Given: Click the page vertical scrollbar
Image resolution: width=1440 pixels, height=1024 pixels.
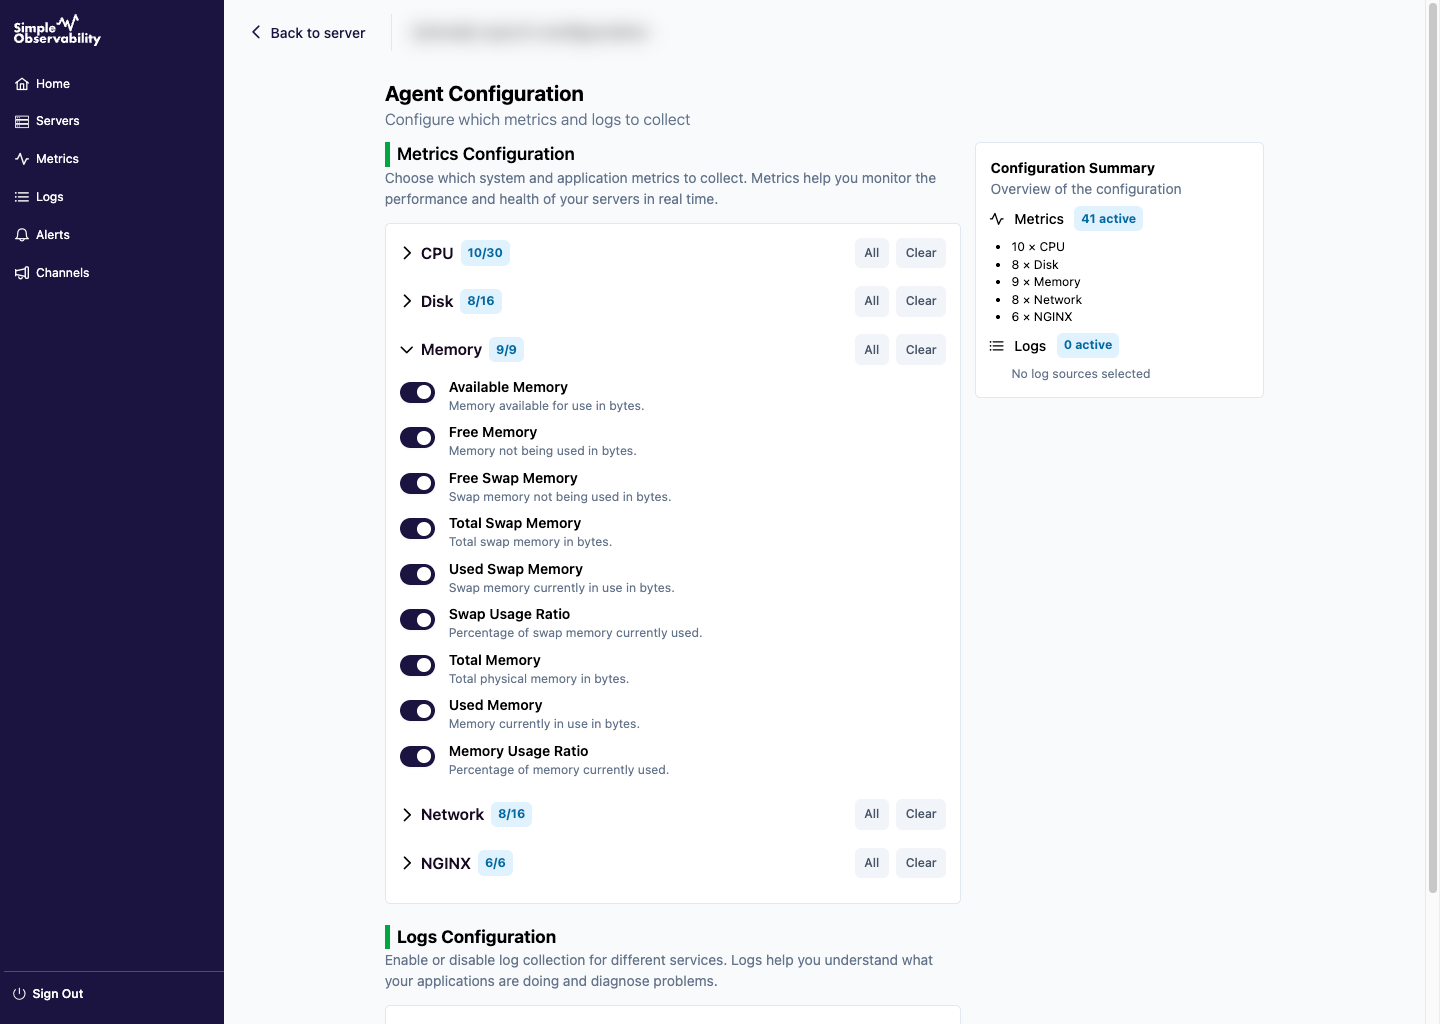Looking at the screenshot, I should pyautogui.click(x=1432, y=450).
